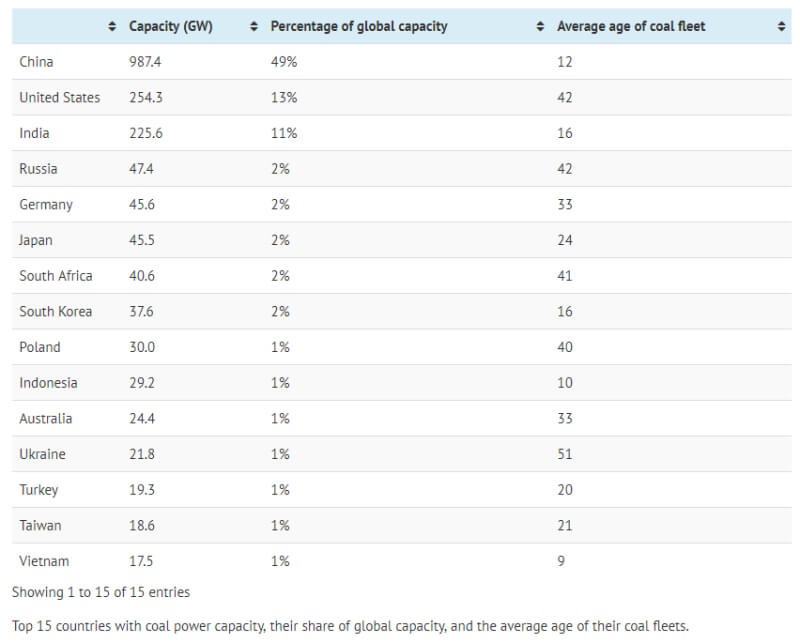Click the 'Showing 1 to 15 of 15 entries' text

pos(101,592)
